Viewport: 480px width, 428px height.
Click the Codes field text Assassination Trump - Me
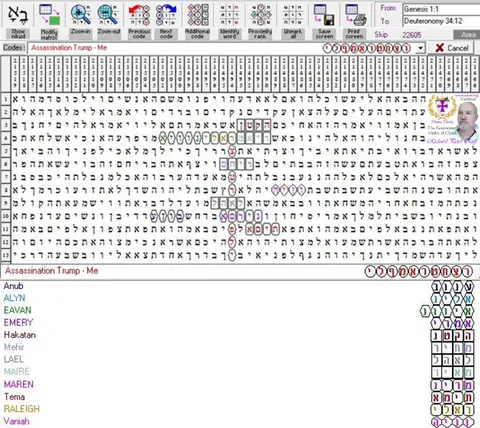[69, 48]
